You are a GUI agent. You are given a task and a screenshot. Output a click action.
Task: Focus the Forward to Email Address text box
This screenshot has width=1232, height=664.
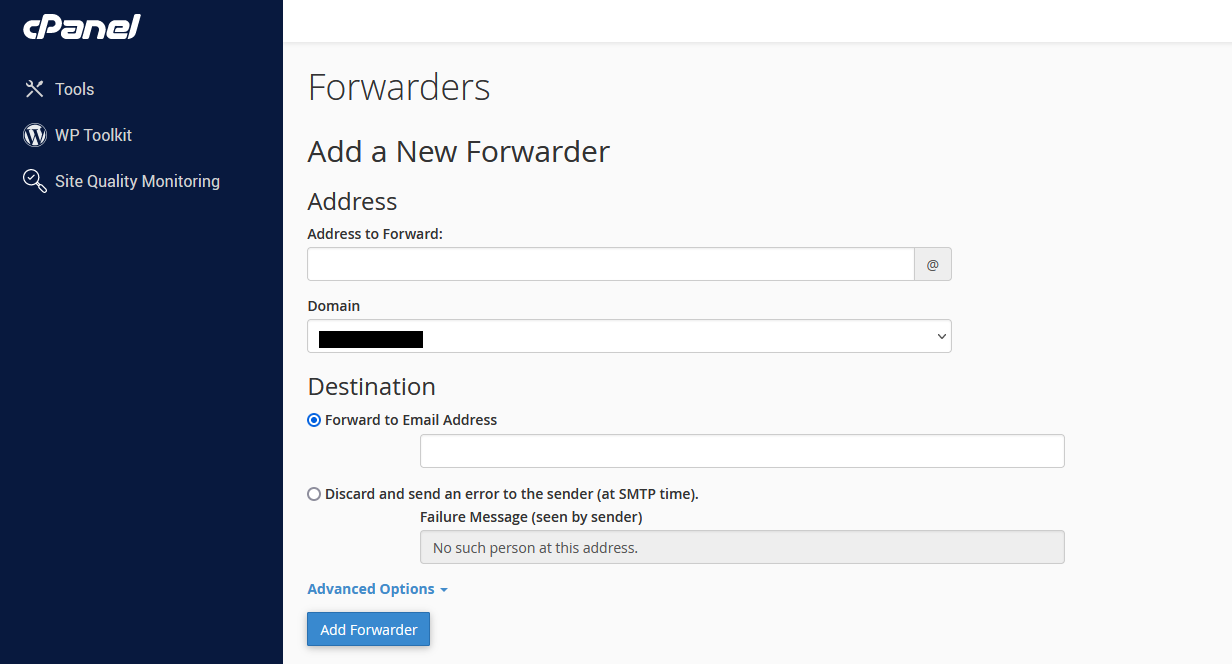(741, 451)
